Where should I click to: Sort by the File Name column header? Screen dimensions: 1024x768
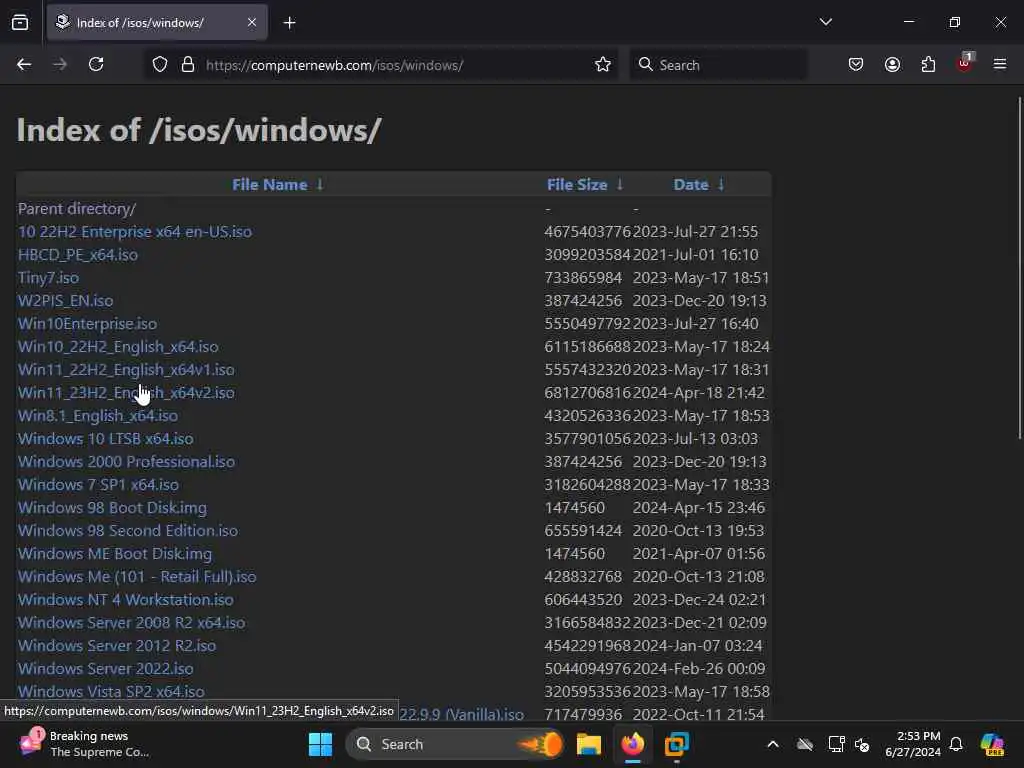click(x=270, y=185)
